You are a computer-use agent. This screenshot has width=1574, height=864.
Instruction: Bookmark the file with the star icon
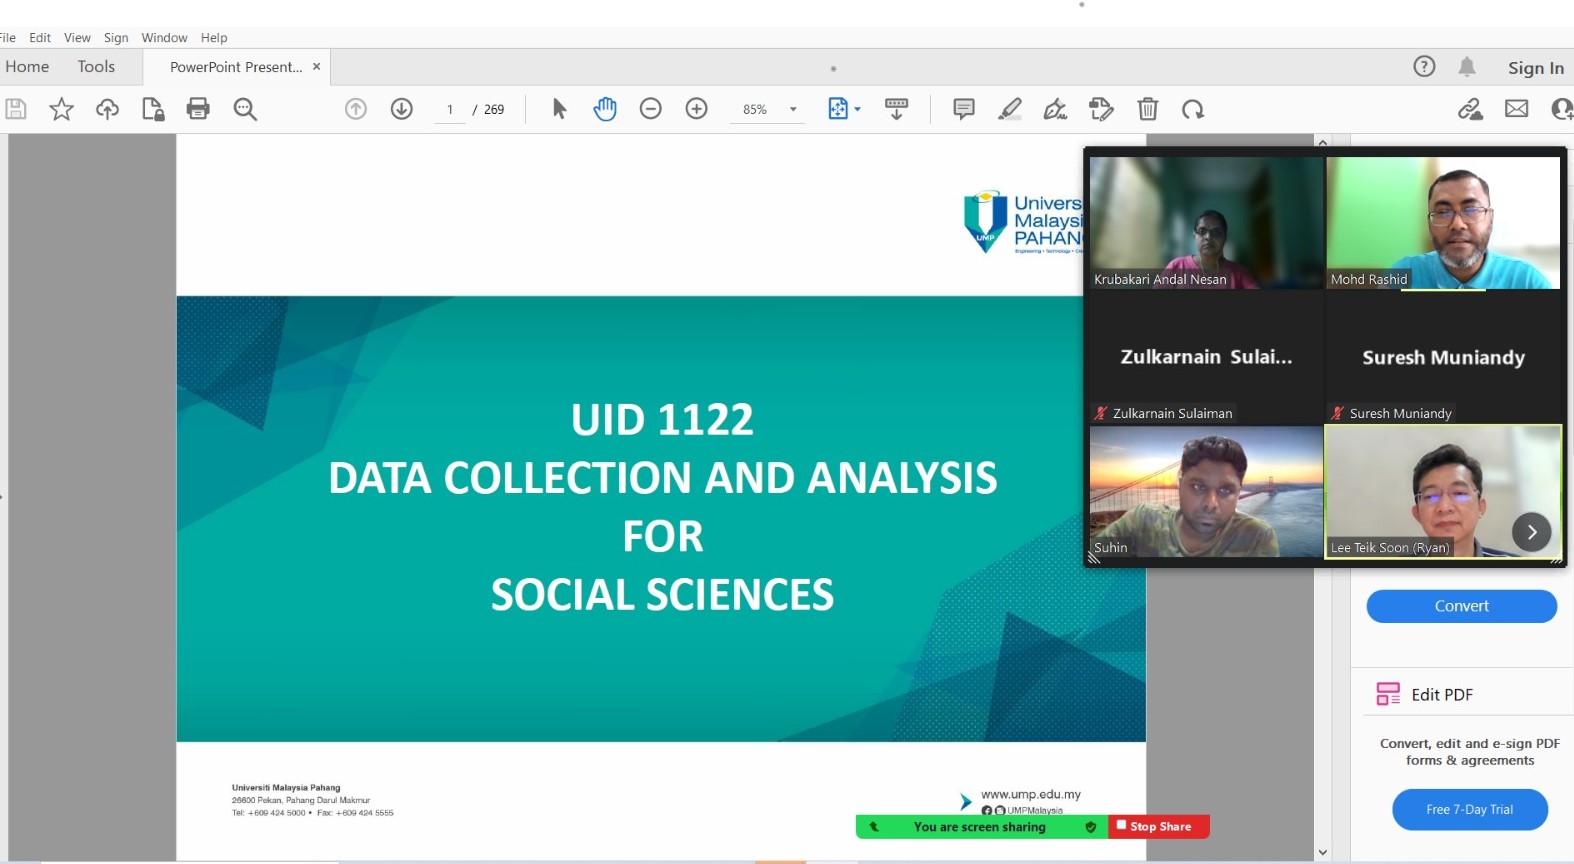point(62,109)
